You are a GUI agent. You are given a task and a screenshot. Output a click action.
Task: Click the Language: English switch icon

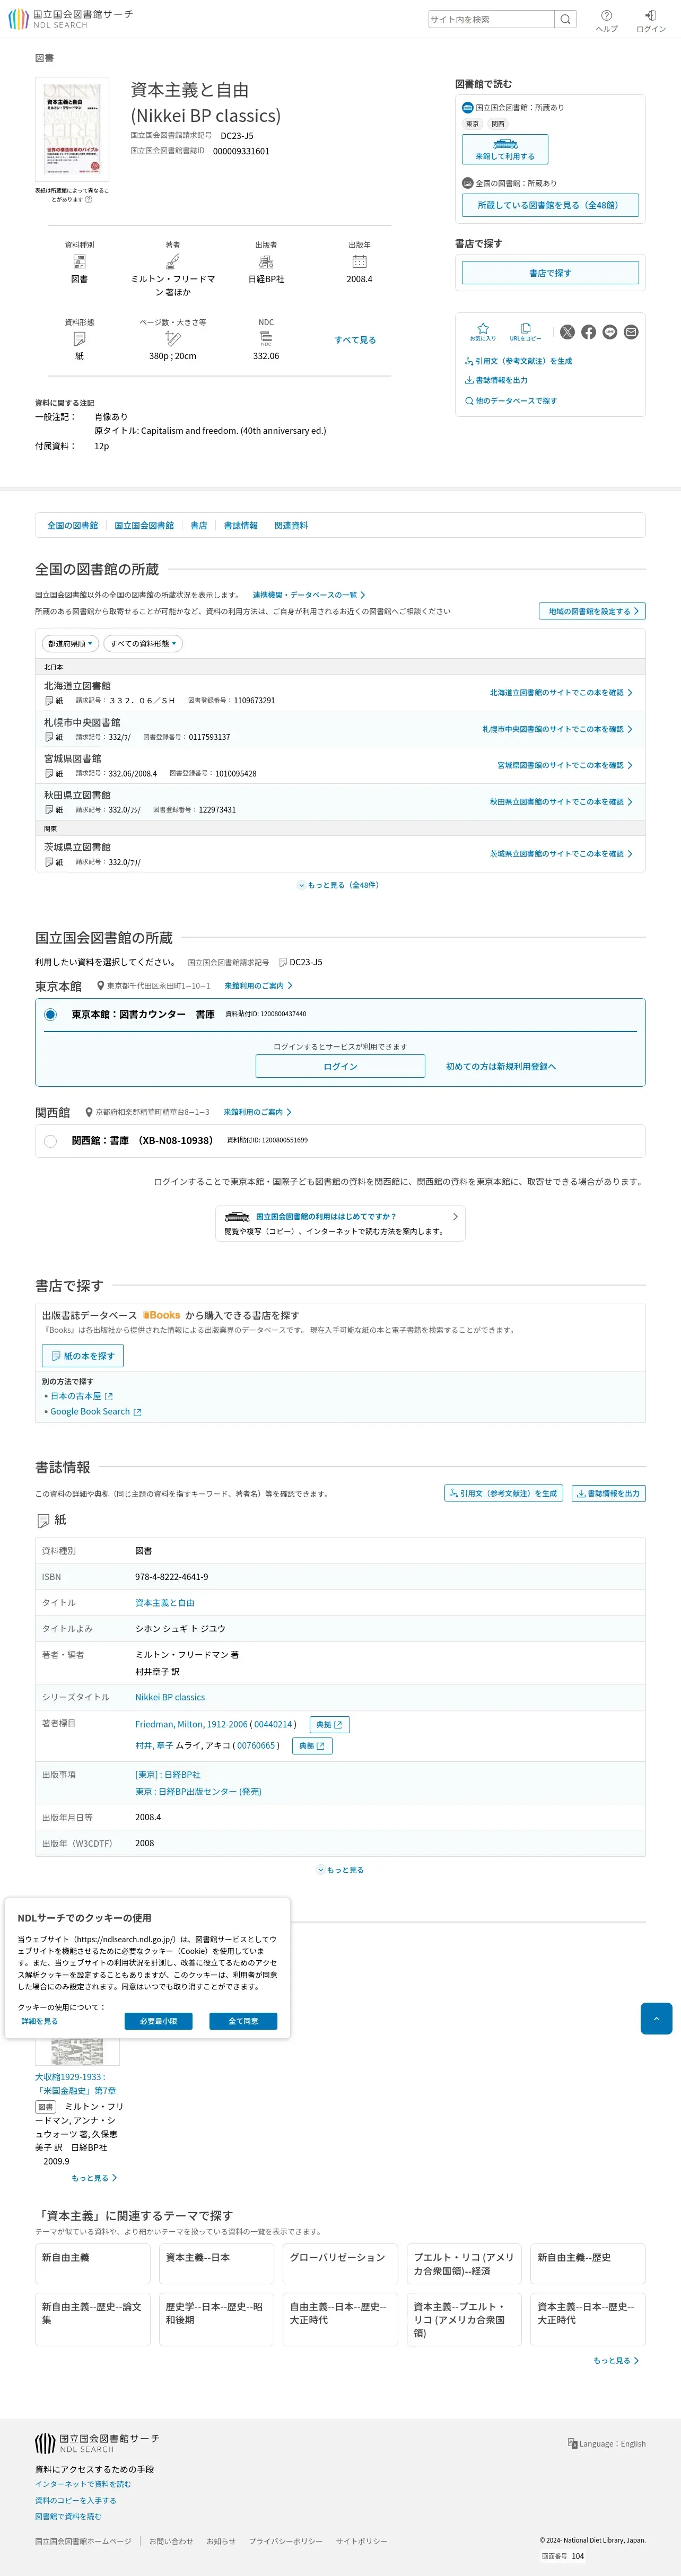(572, 2443)
